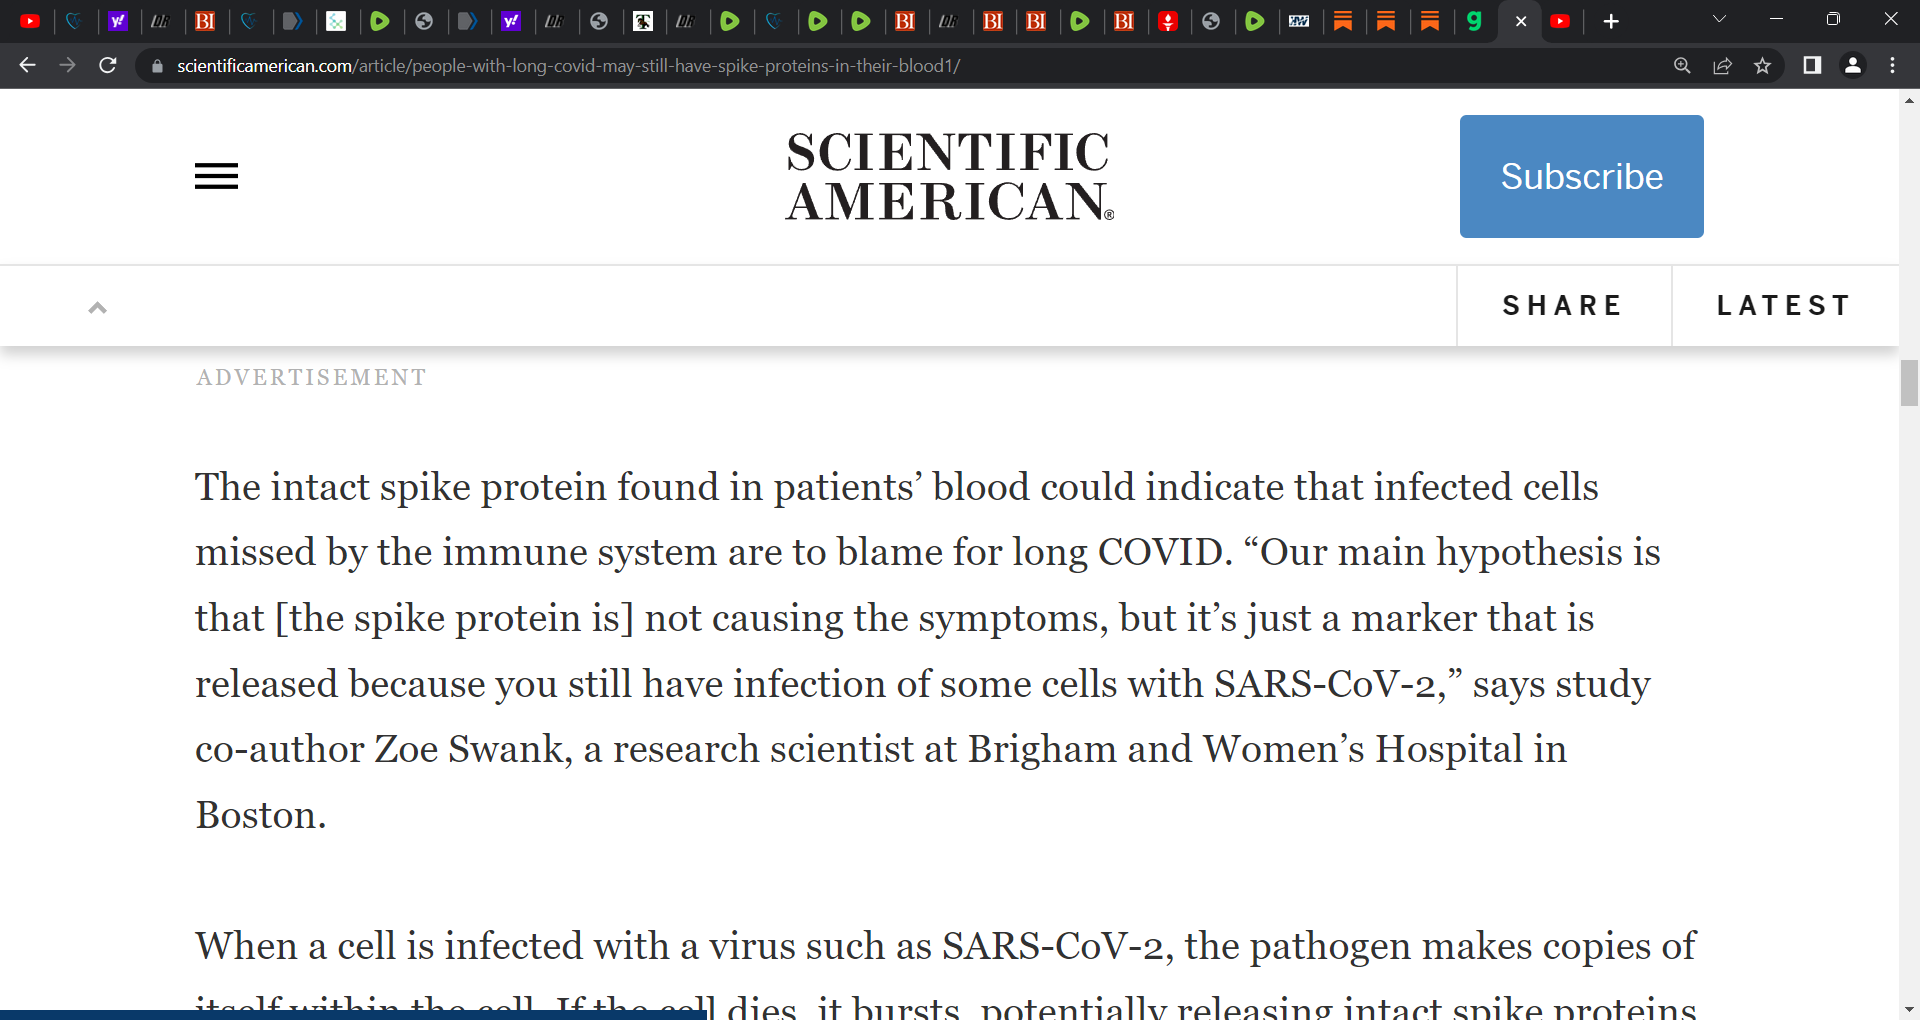Open the Chrome profile avatar menu

pyautogui.click(x=1853, y=65)
